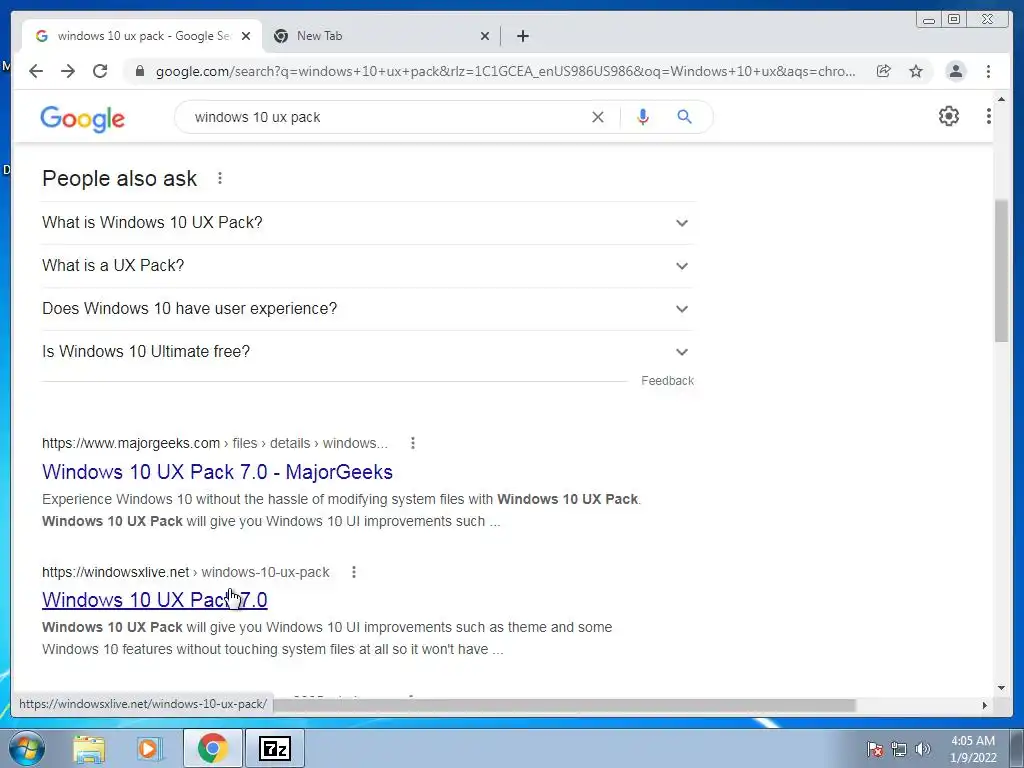This screenshot has width=1024, height=768.
Task: Send Feedback on People also ask
Action: tap(667, 381)
